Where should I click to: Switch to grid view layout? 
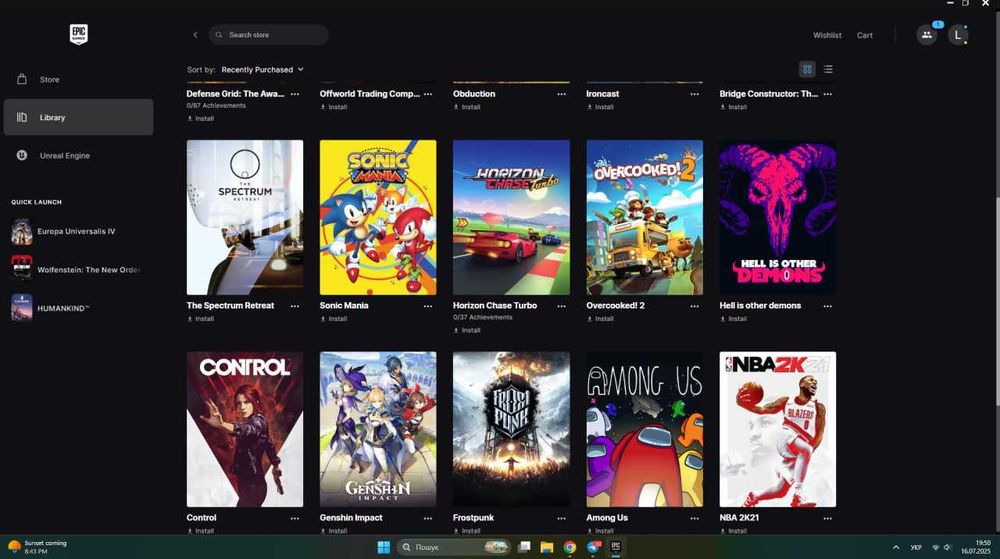807,69
